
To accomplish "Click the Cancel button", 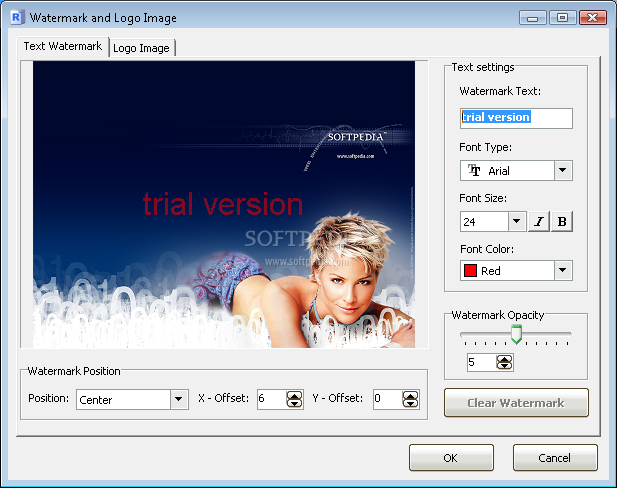I will tap(555, 458).
